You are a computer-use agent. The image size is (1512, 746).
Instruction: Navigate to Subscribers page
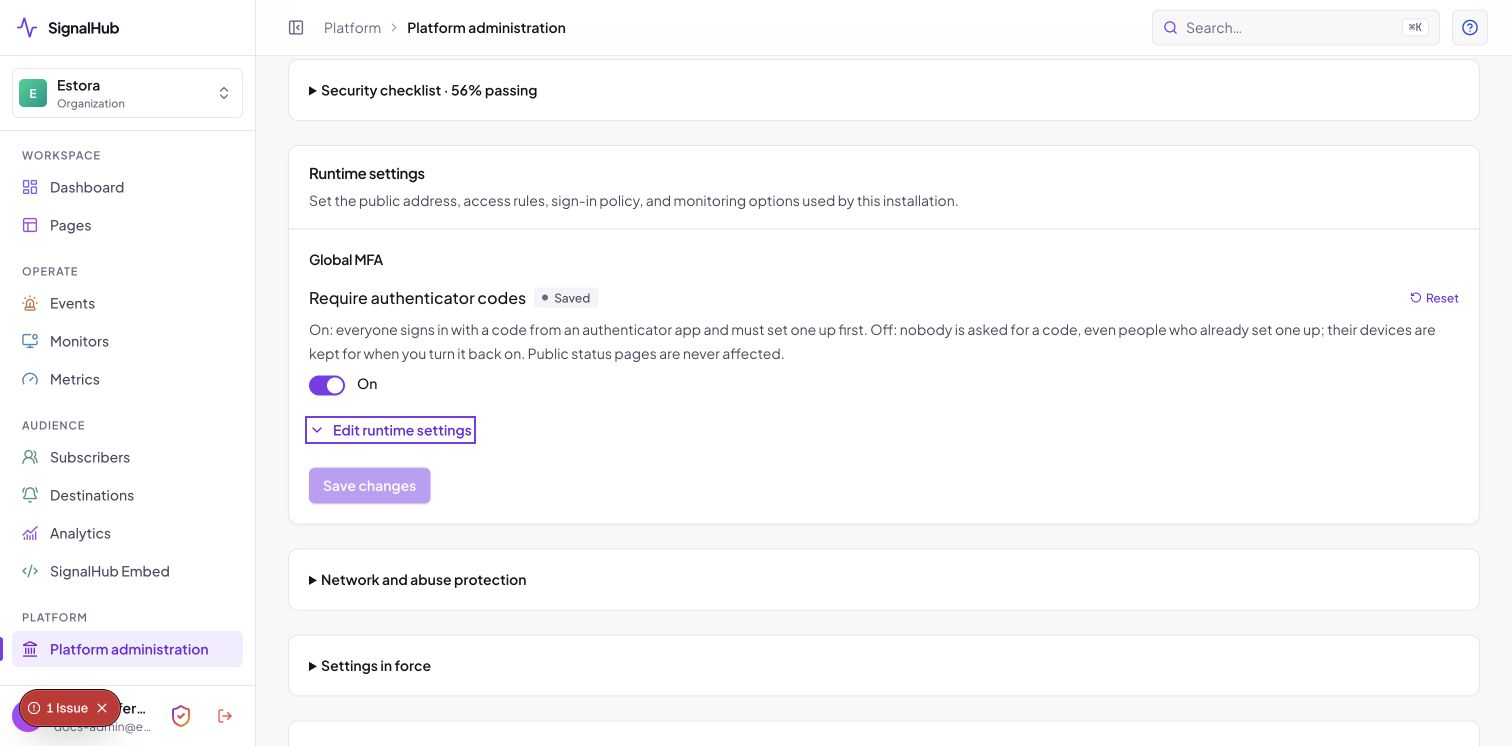(x=127, y=457)
